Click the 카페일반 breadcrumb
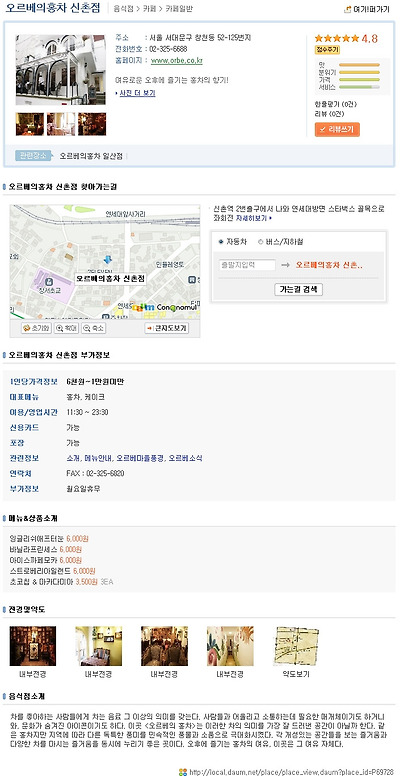 tap(179, 9)
